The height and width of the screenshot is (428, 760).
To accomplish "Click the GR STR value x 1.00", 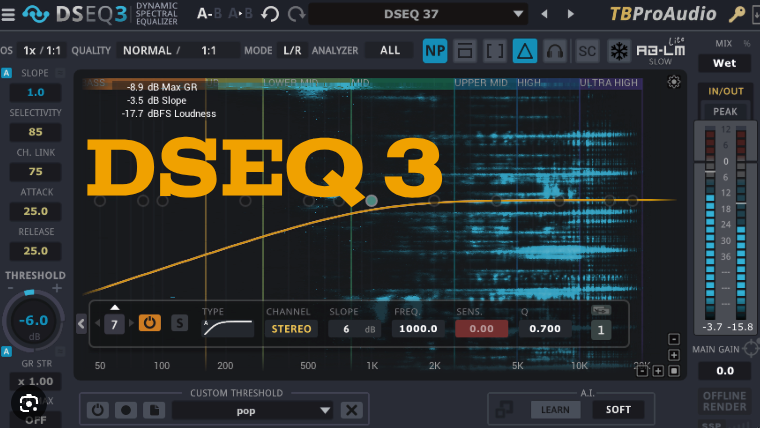I will (35, 381).
